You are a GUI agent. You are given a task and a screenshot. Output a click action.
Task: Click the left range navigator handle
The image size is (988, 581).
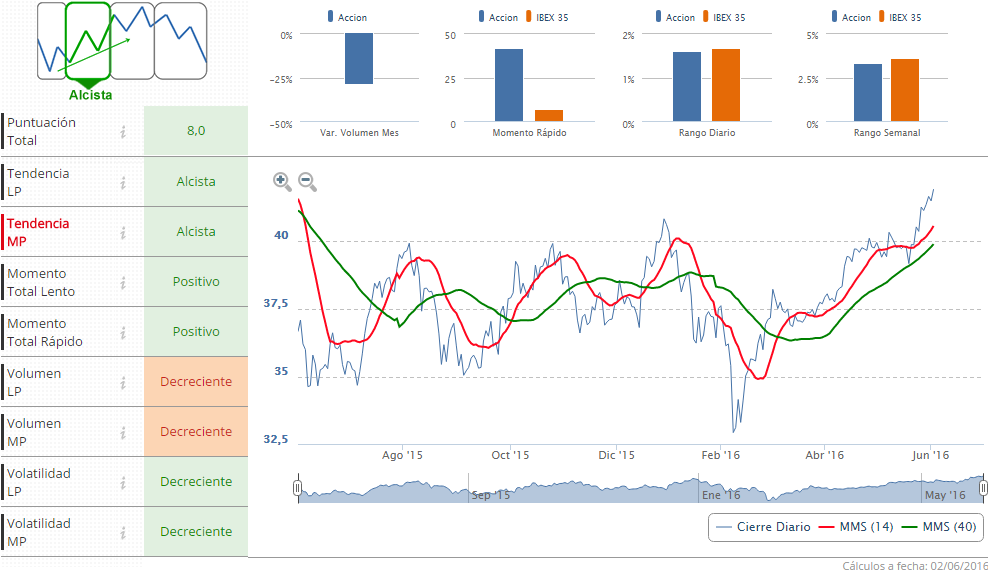(x=297, y=488)
